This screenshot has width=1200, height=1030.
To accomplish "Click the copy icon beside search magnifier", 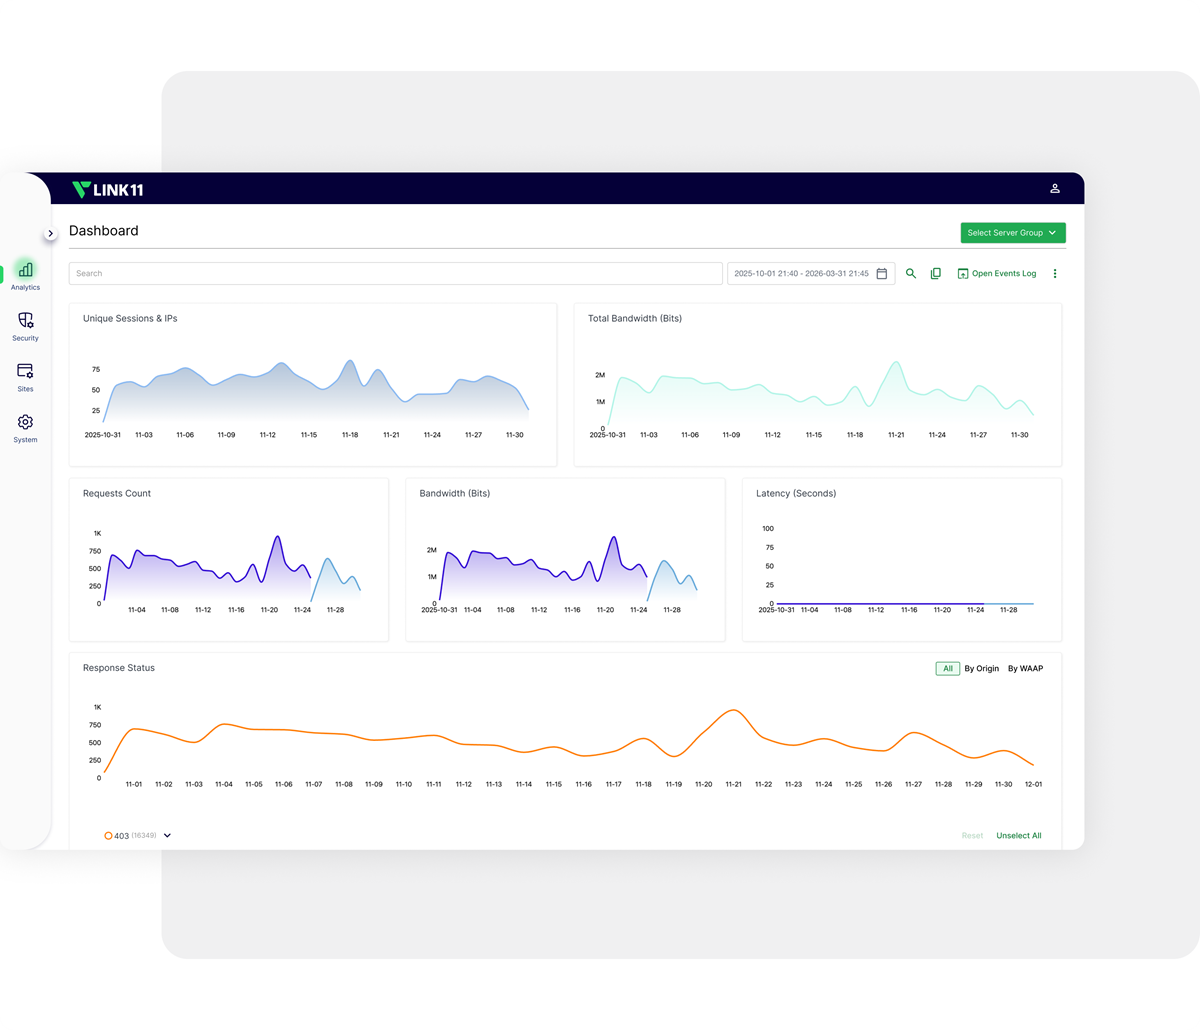I will pos(936,273).
